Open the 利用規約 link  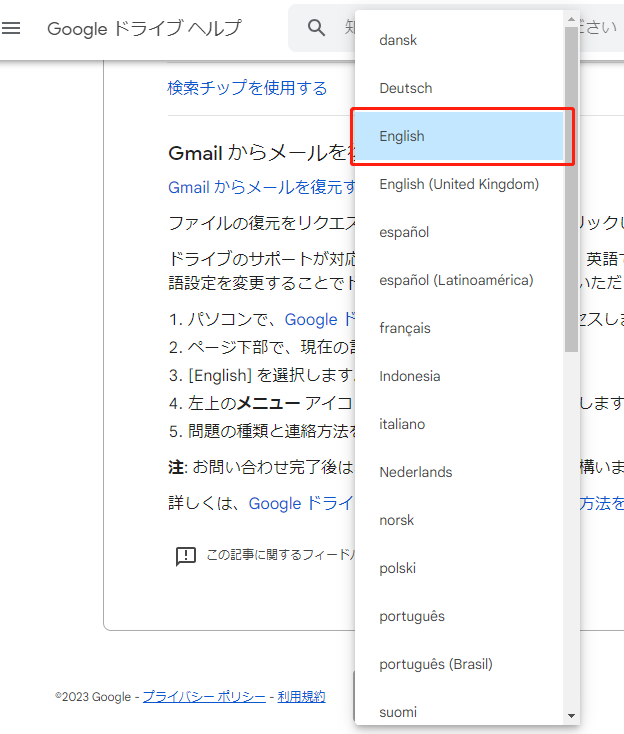point(301,697)
